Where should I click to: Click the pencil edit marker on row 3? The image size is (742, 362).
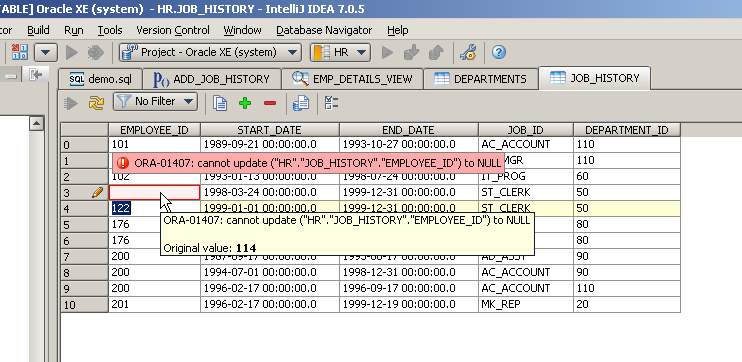coord(97,192)
